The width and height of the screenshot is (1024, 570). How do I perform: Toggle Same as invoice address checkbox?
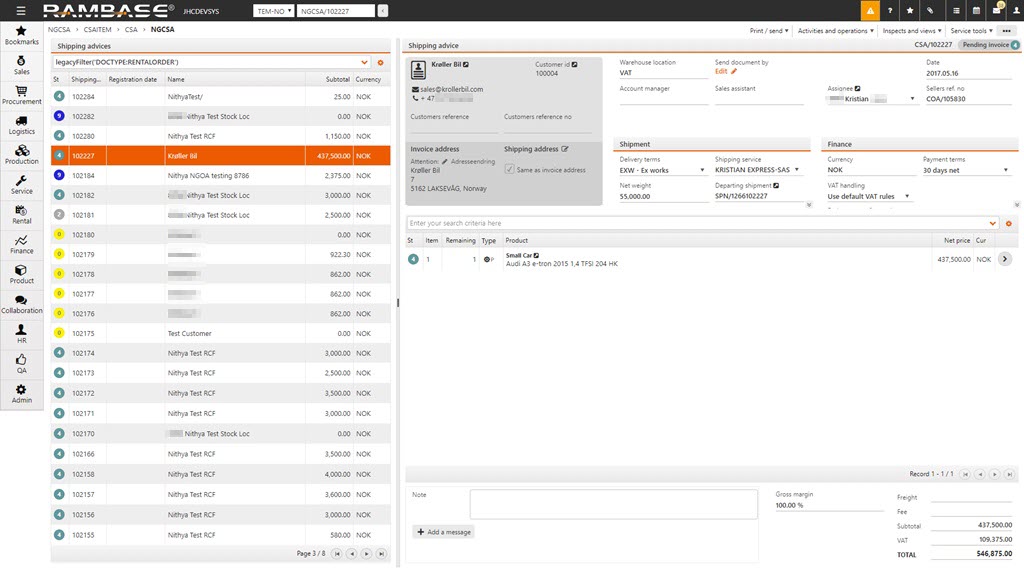(510, 170)
